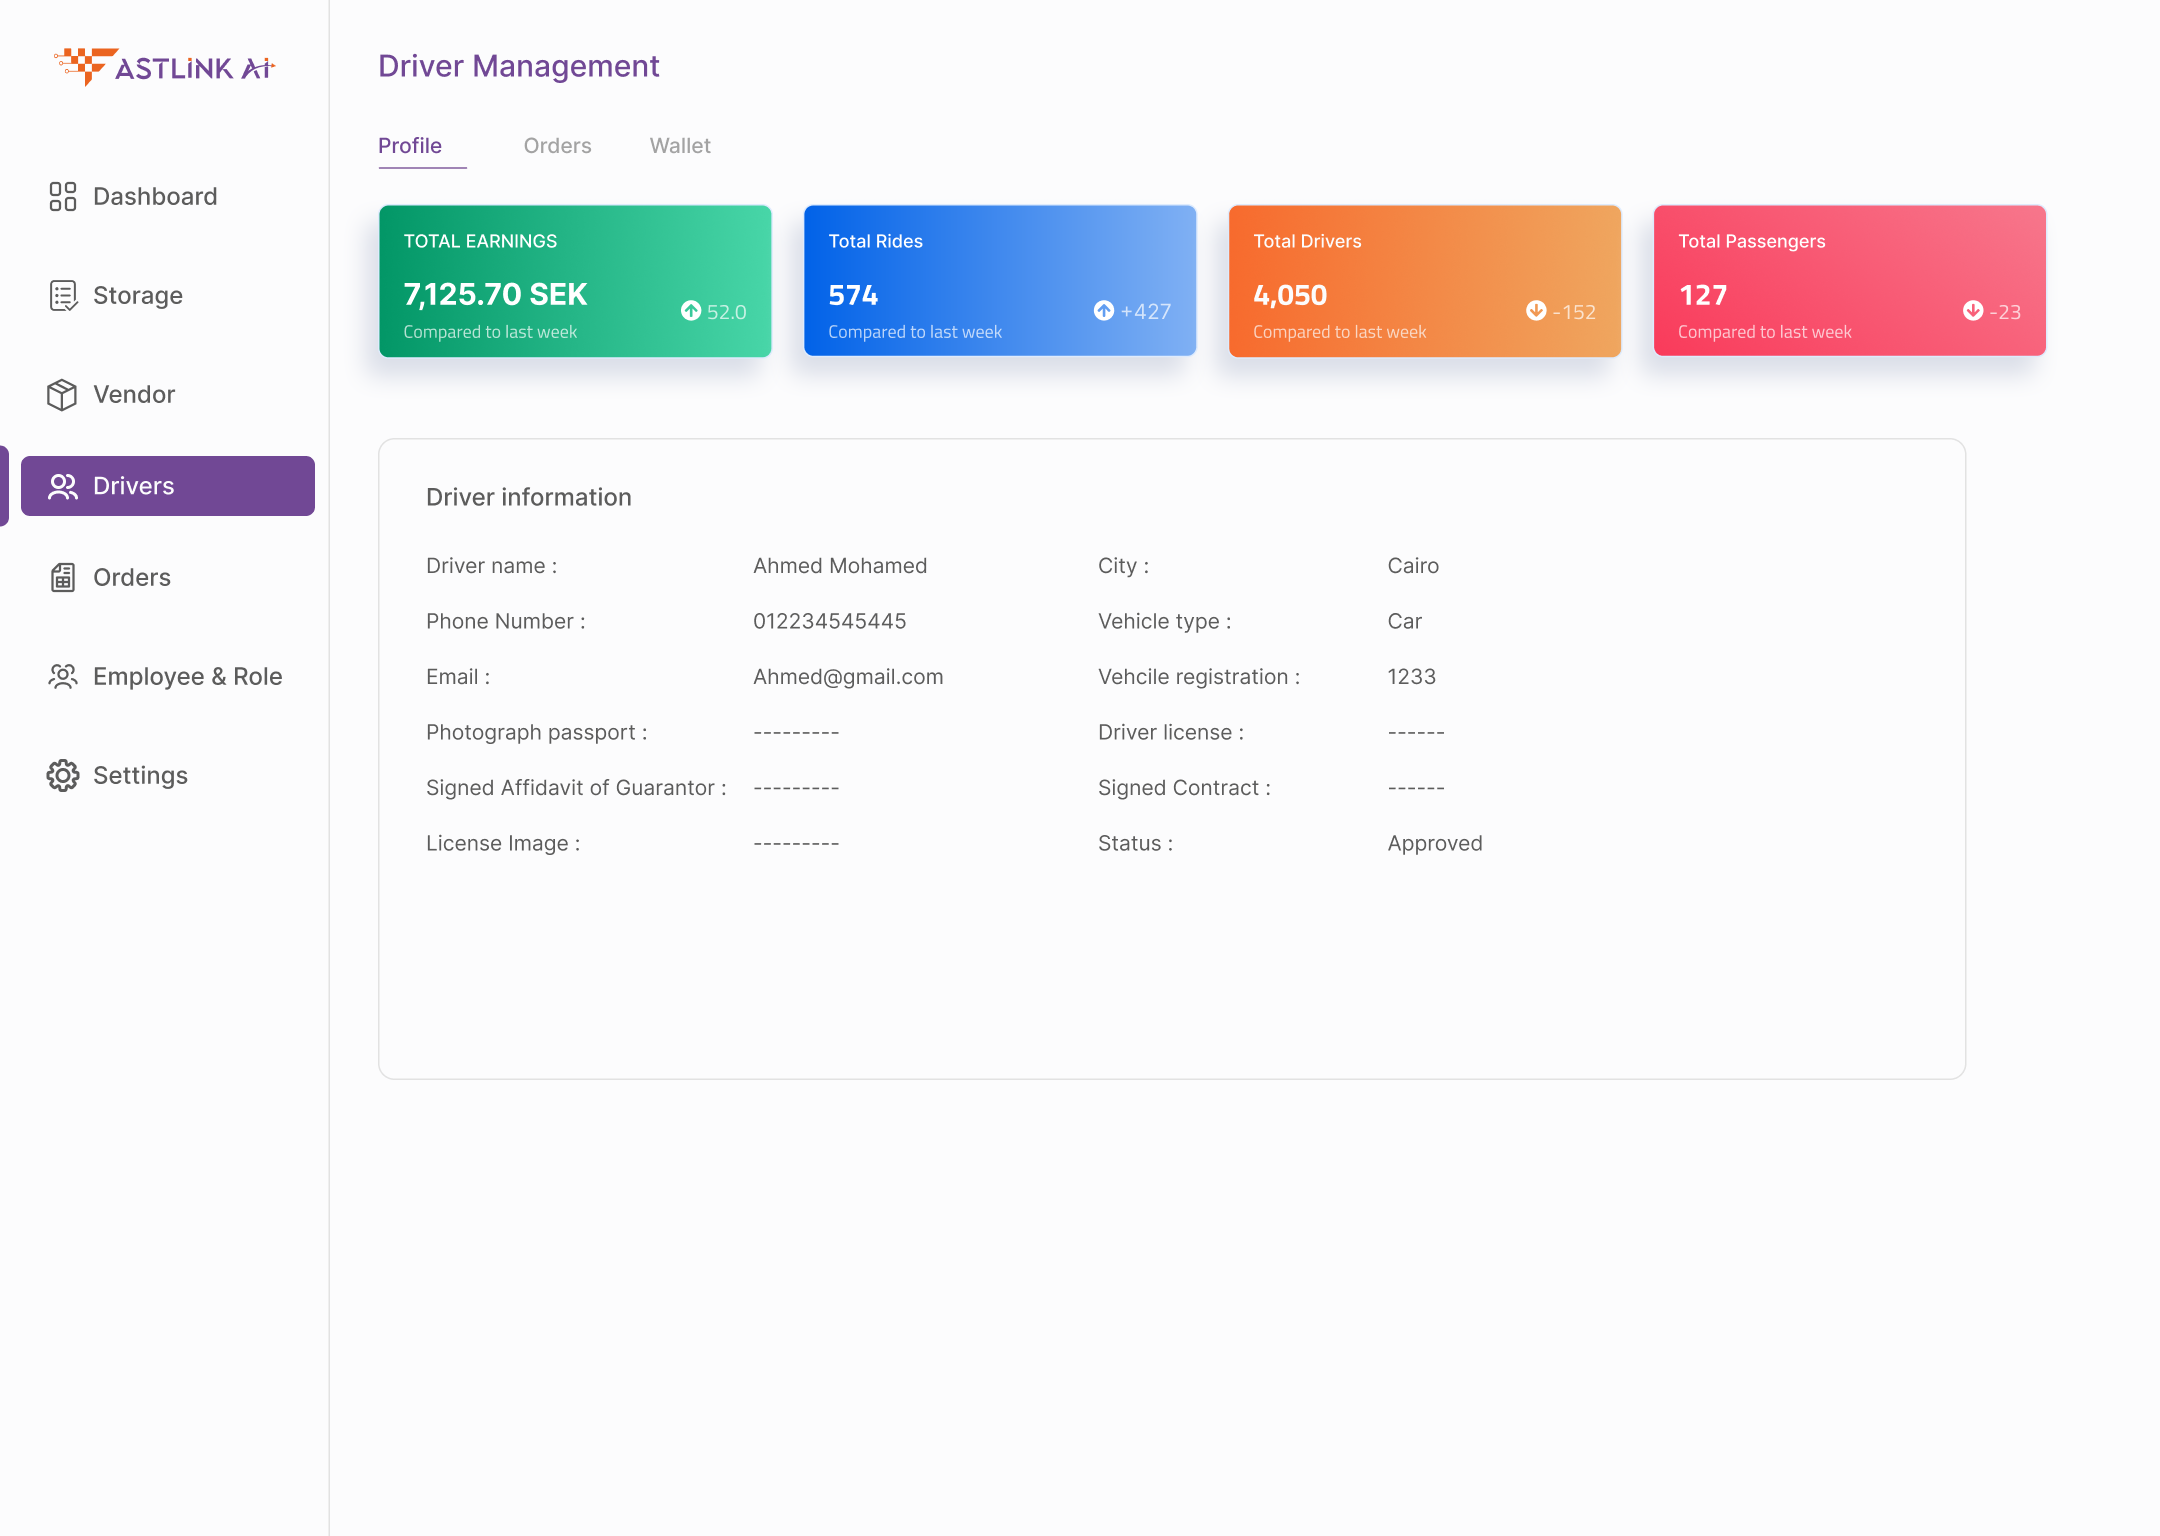Click the Approved status value

click(x=1434, y=843)
